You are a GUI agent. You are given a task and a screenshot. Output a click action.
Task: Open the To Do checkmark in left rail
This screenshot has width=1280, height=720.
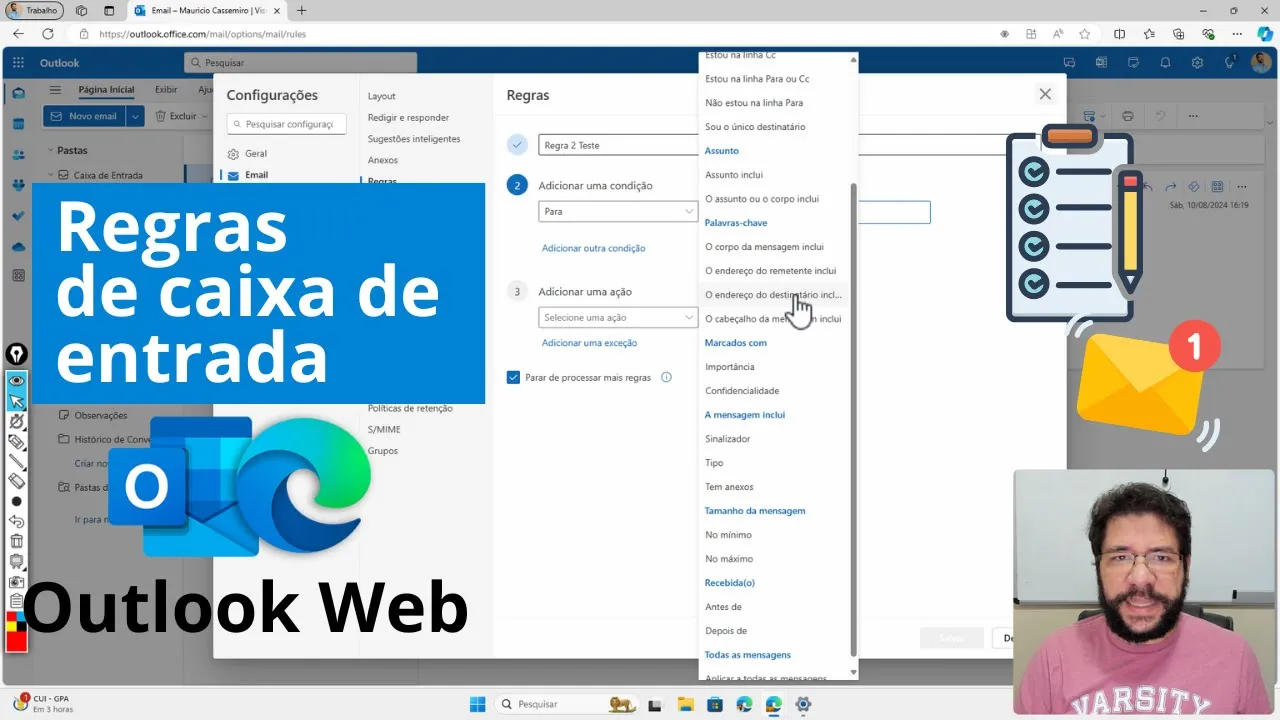(x=18, y=216)
